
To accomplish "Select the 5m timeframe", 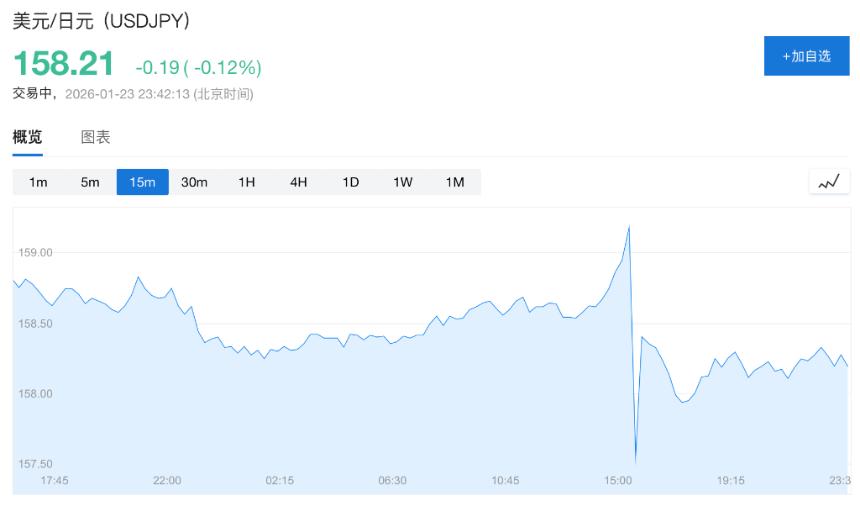I will (90, 182).
